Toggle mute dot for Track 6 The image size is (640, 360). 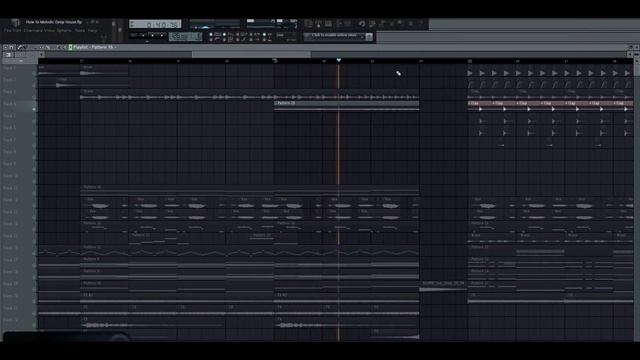point(34,133)
